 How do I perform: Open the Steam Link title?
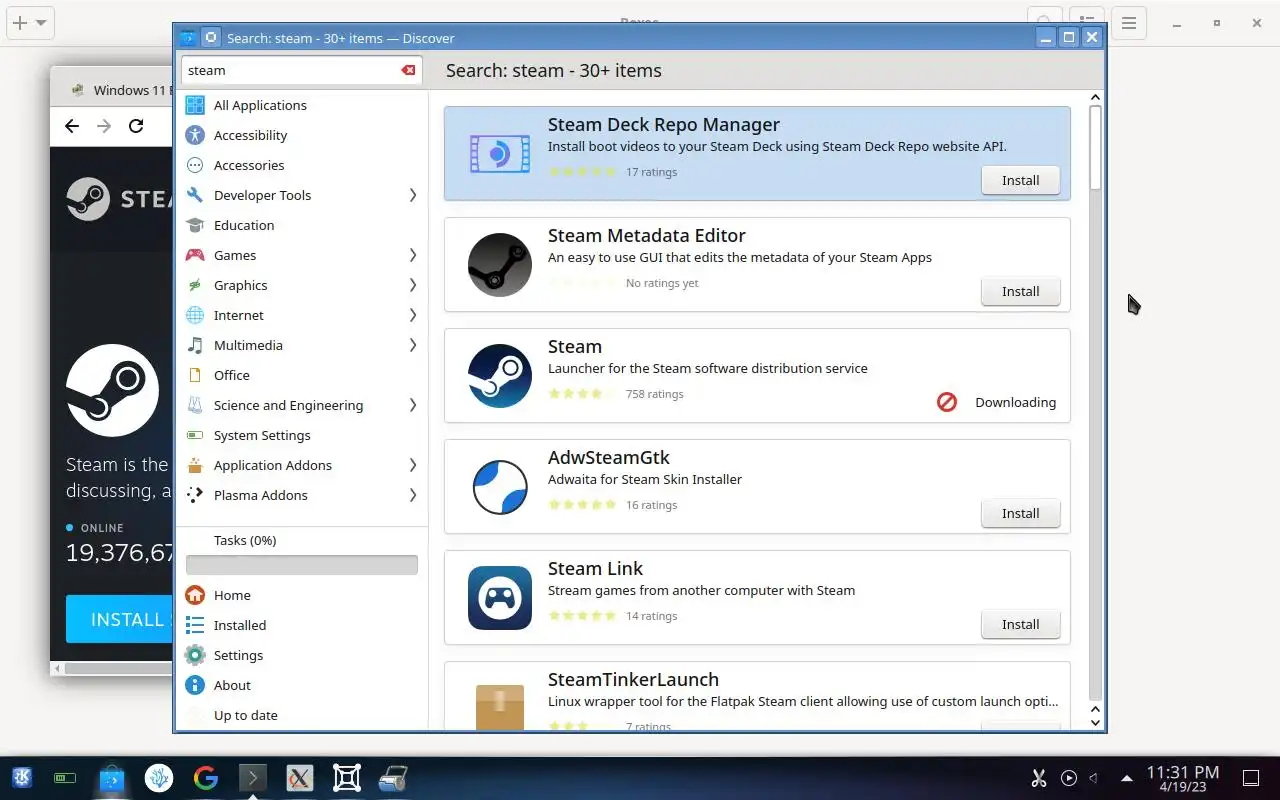point(595,568)
